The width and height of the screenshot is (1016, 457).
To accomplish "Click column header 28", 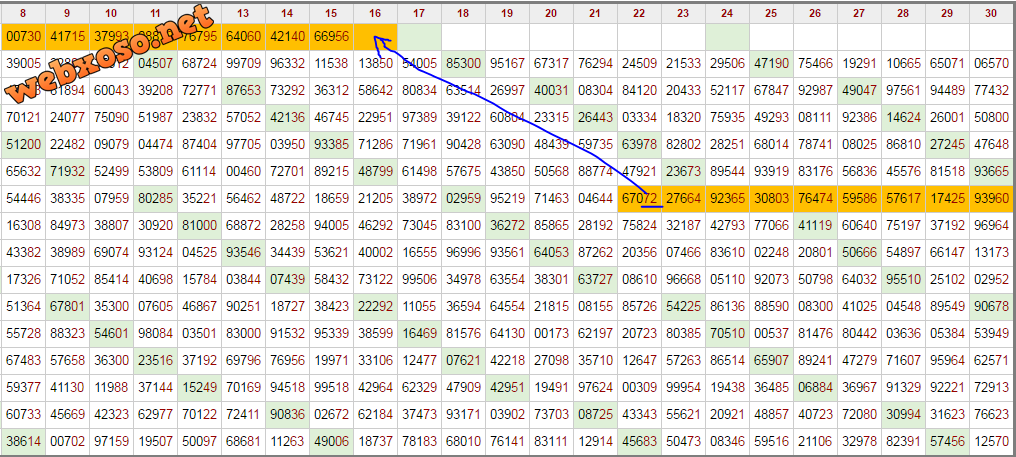I will tap(903, 13).
